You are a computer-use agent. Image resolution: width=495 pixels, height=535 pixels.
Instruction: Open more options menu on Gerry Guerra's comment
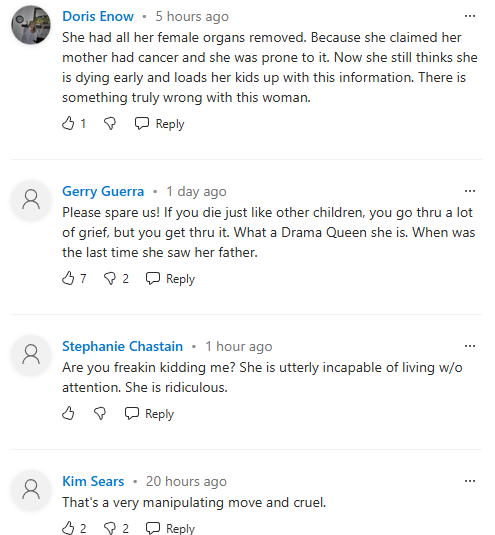point(470,191)
